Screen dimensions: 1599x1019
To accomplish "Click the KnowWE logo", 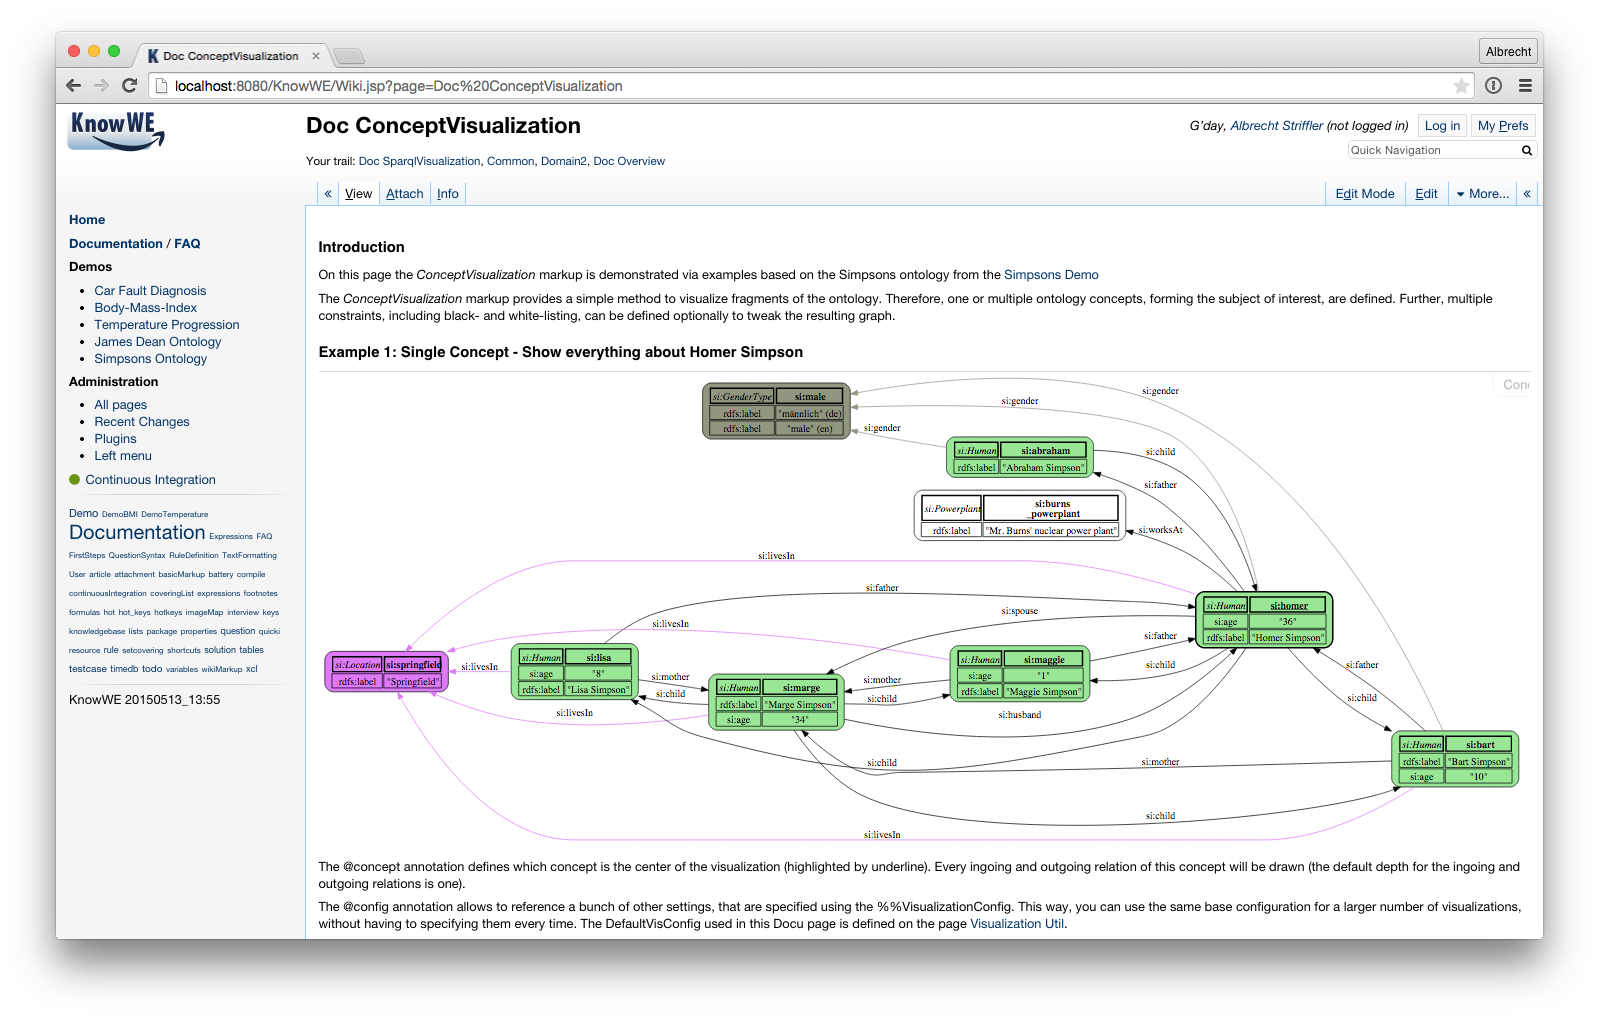I will click(116, 130).
